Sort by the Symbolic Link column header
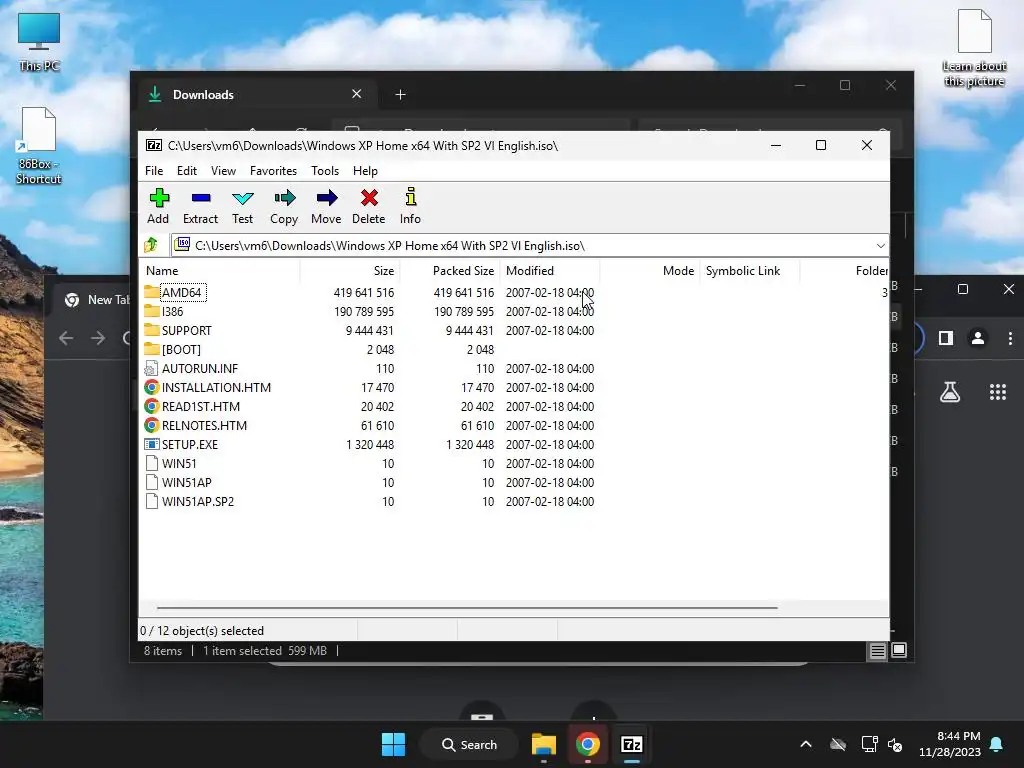 pos(750,270)
